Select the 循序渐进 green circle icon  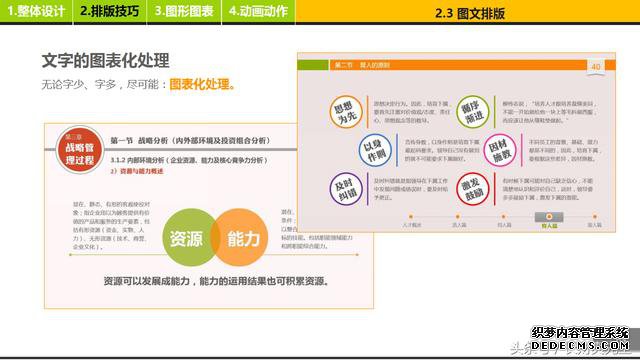pos(473,112)
